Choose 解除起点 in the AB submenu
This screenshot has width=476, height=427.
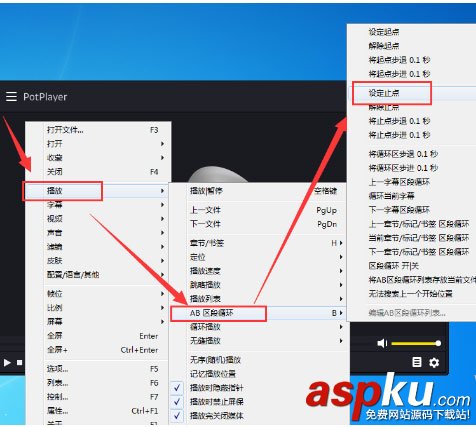pyautogui.click(x=412, y=46)
